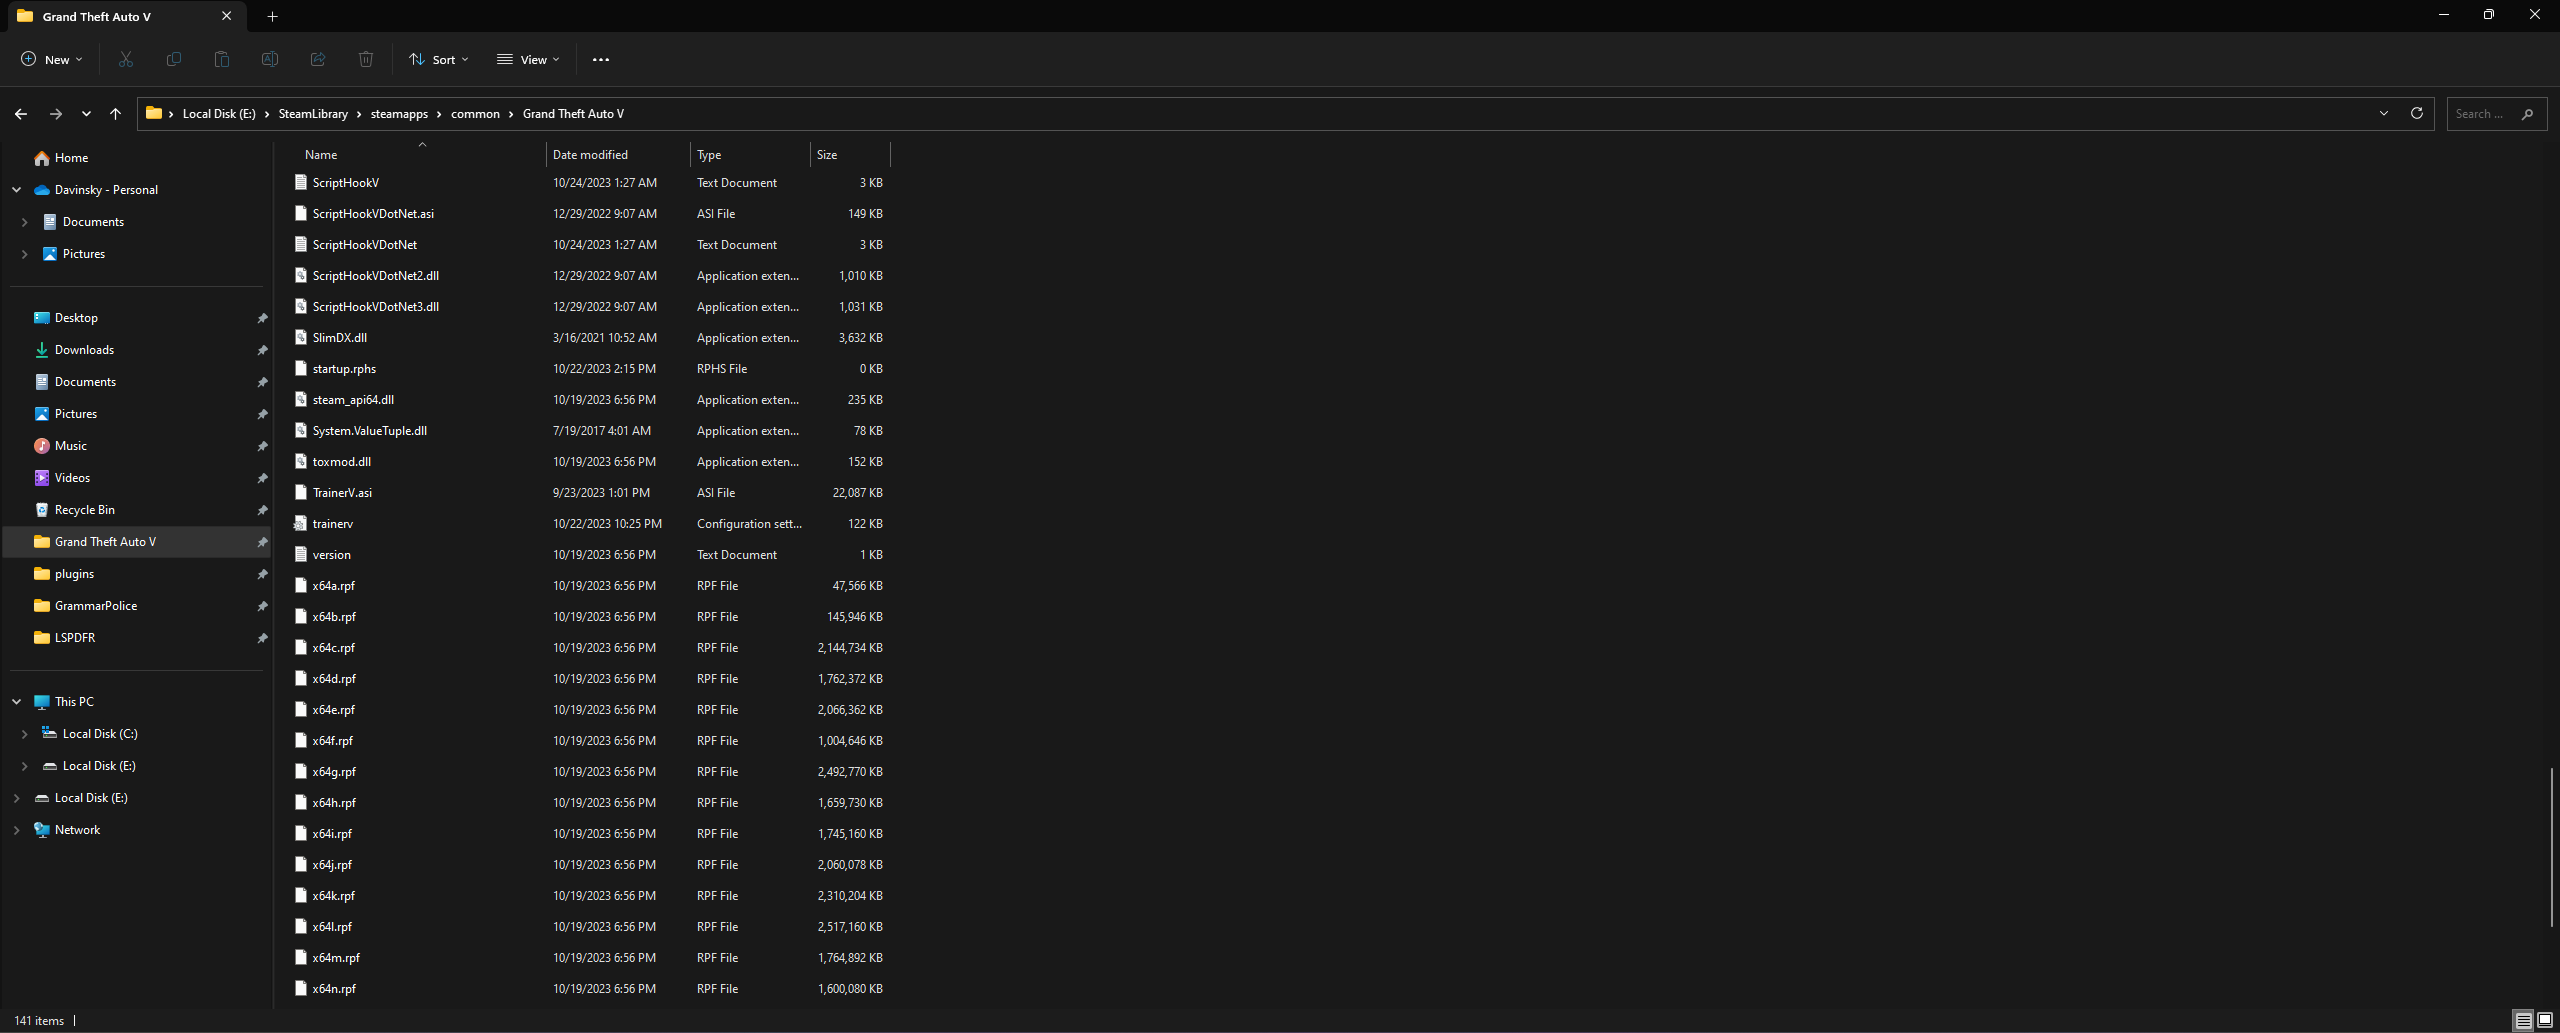Click pin icon beside plugins folder

tap(262, 574)
